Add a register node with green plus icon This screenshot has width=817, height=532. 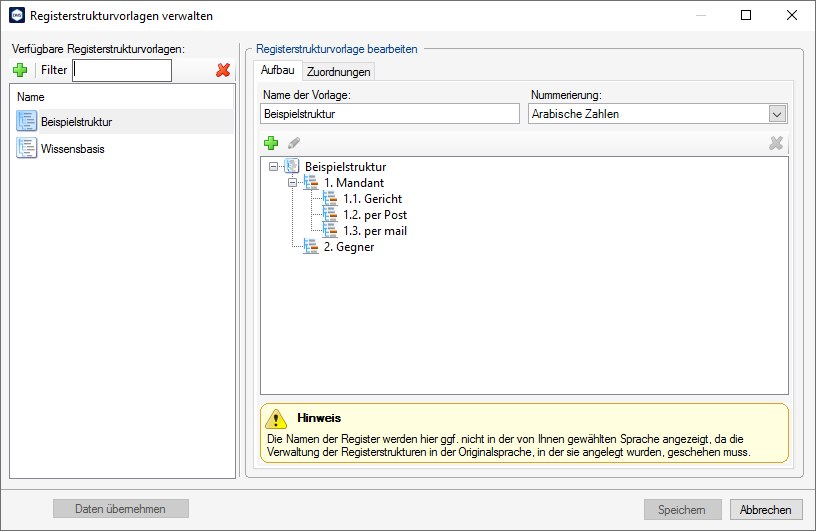pos(271,143)
